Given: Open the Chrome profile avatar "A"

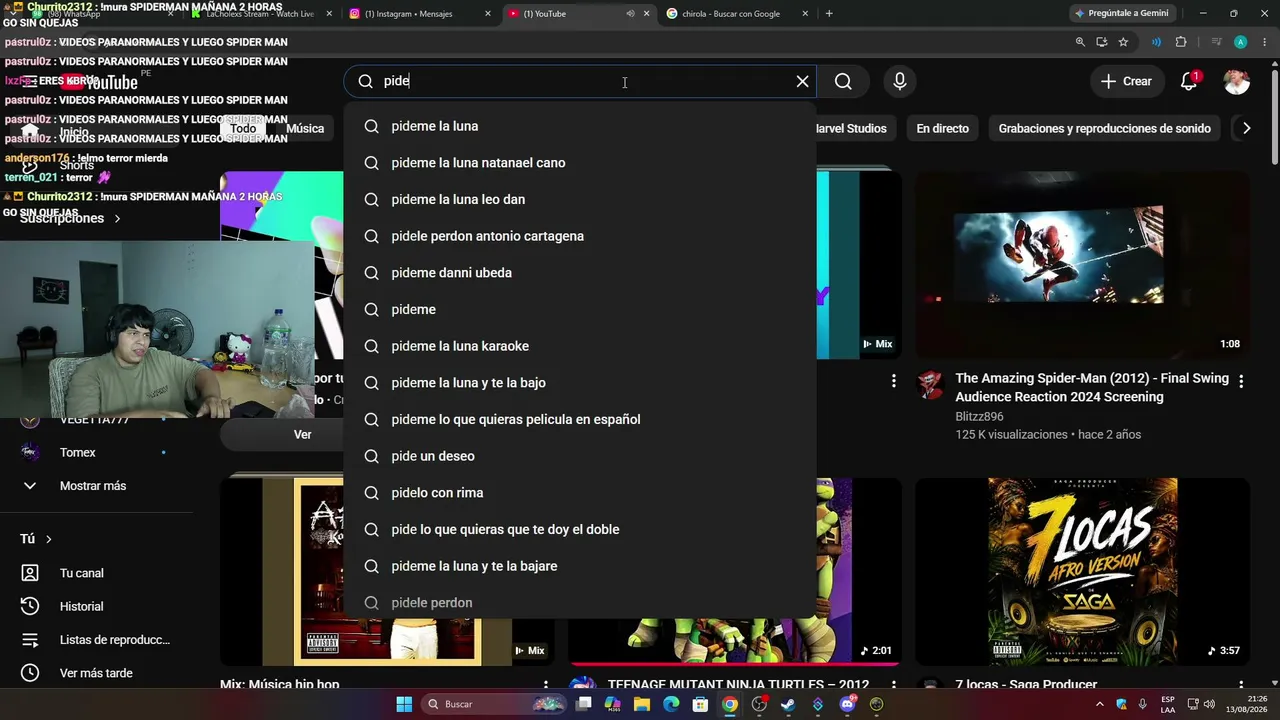Looking at the screenshot, I should click(1240, 42).
